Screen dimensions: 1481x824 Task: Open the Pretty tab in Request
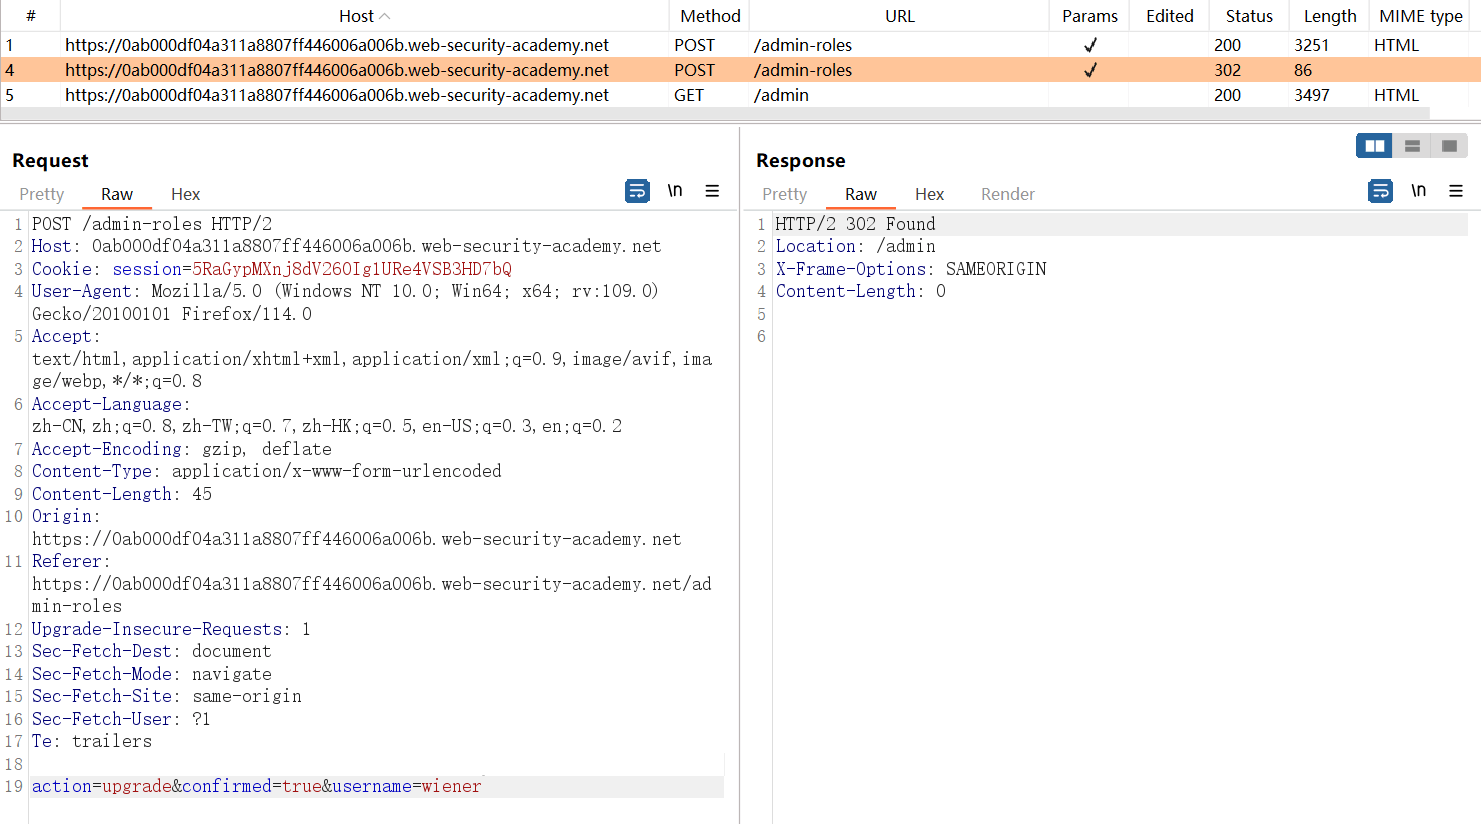click(42, 194)
